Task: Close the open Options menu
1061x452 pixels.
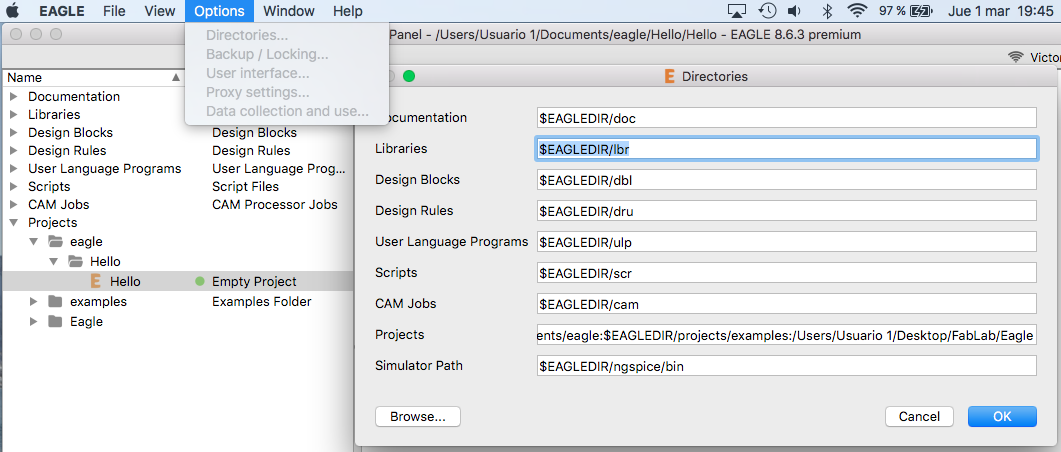Action: tap(219, 11)
